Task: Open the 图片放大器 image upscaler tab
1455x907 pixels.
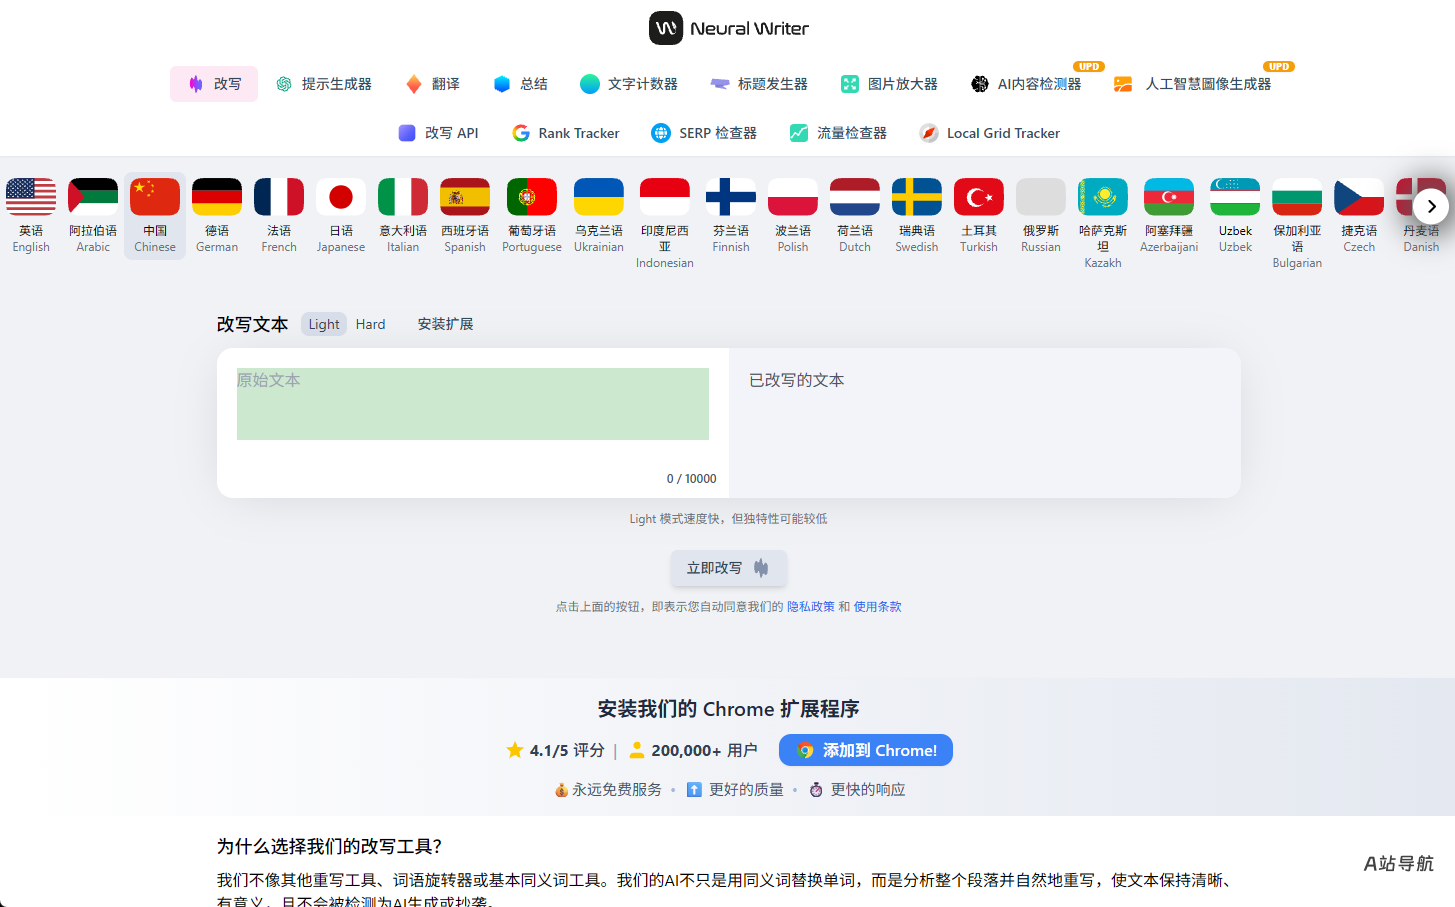Action: [889, 84]
